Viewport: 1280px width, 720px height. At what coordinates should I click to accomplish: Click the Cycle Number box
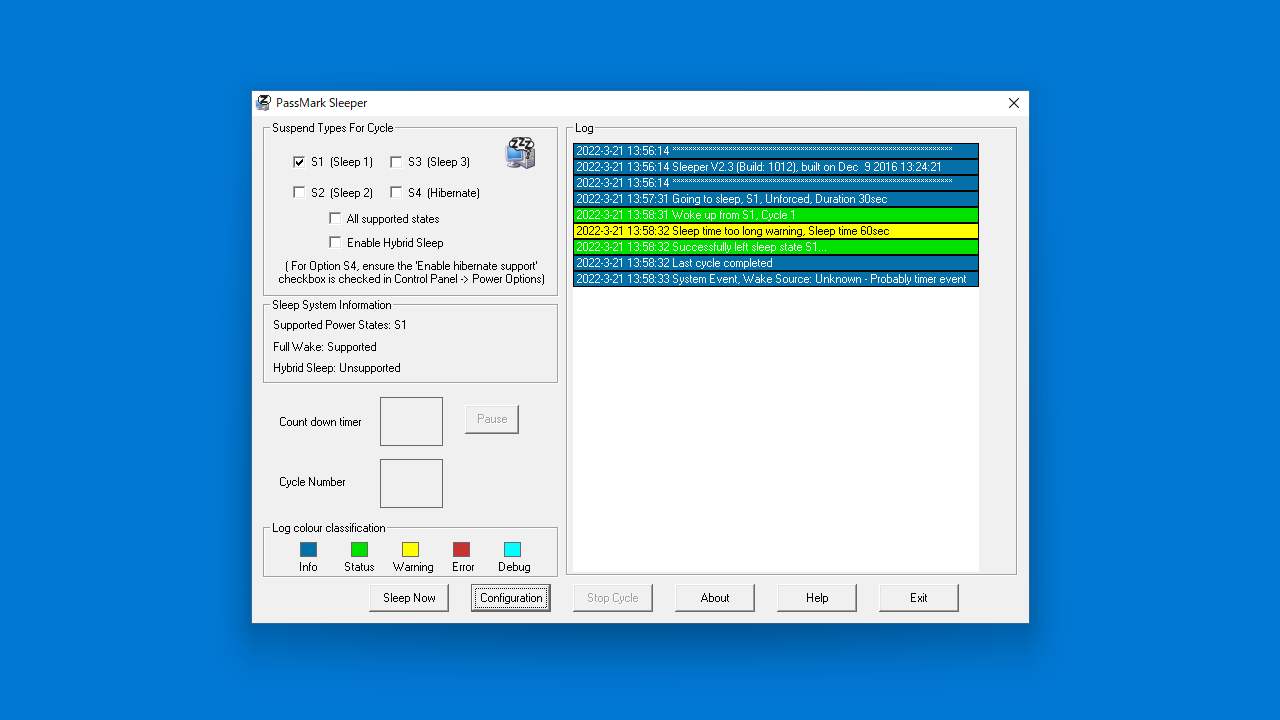pos(411,483)
